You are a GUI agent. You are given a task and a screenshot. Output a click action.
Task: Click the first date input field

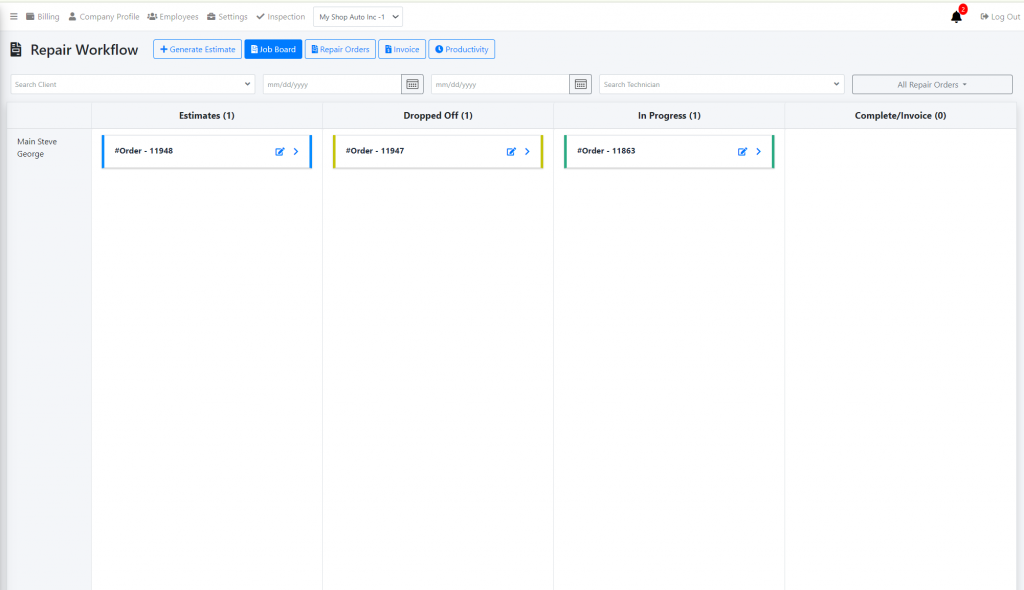332,85
